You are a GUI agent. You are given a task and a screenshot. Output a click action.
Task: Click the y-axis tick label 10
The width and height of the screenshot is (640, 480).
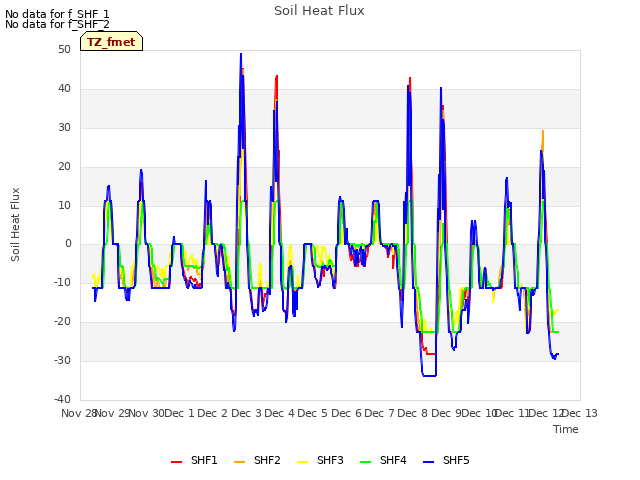pos(64,205)
